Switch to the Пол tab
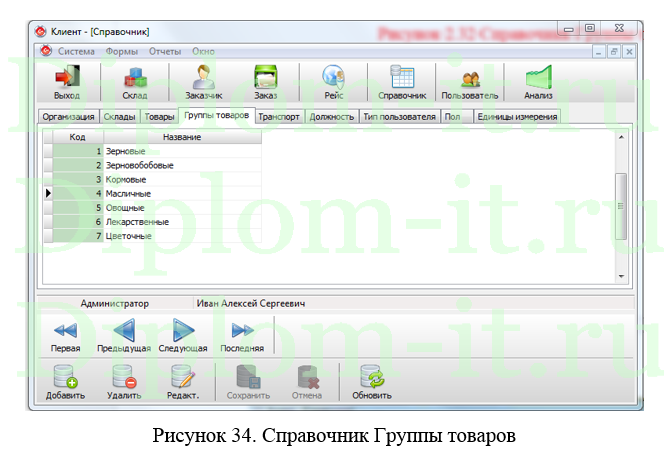 click(456, 116)
